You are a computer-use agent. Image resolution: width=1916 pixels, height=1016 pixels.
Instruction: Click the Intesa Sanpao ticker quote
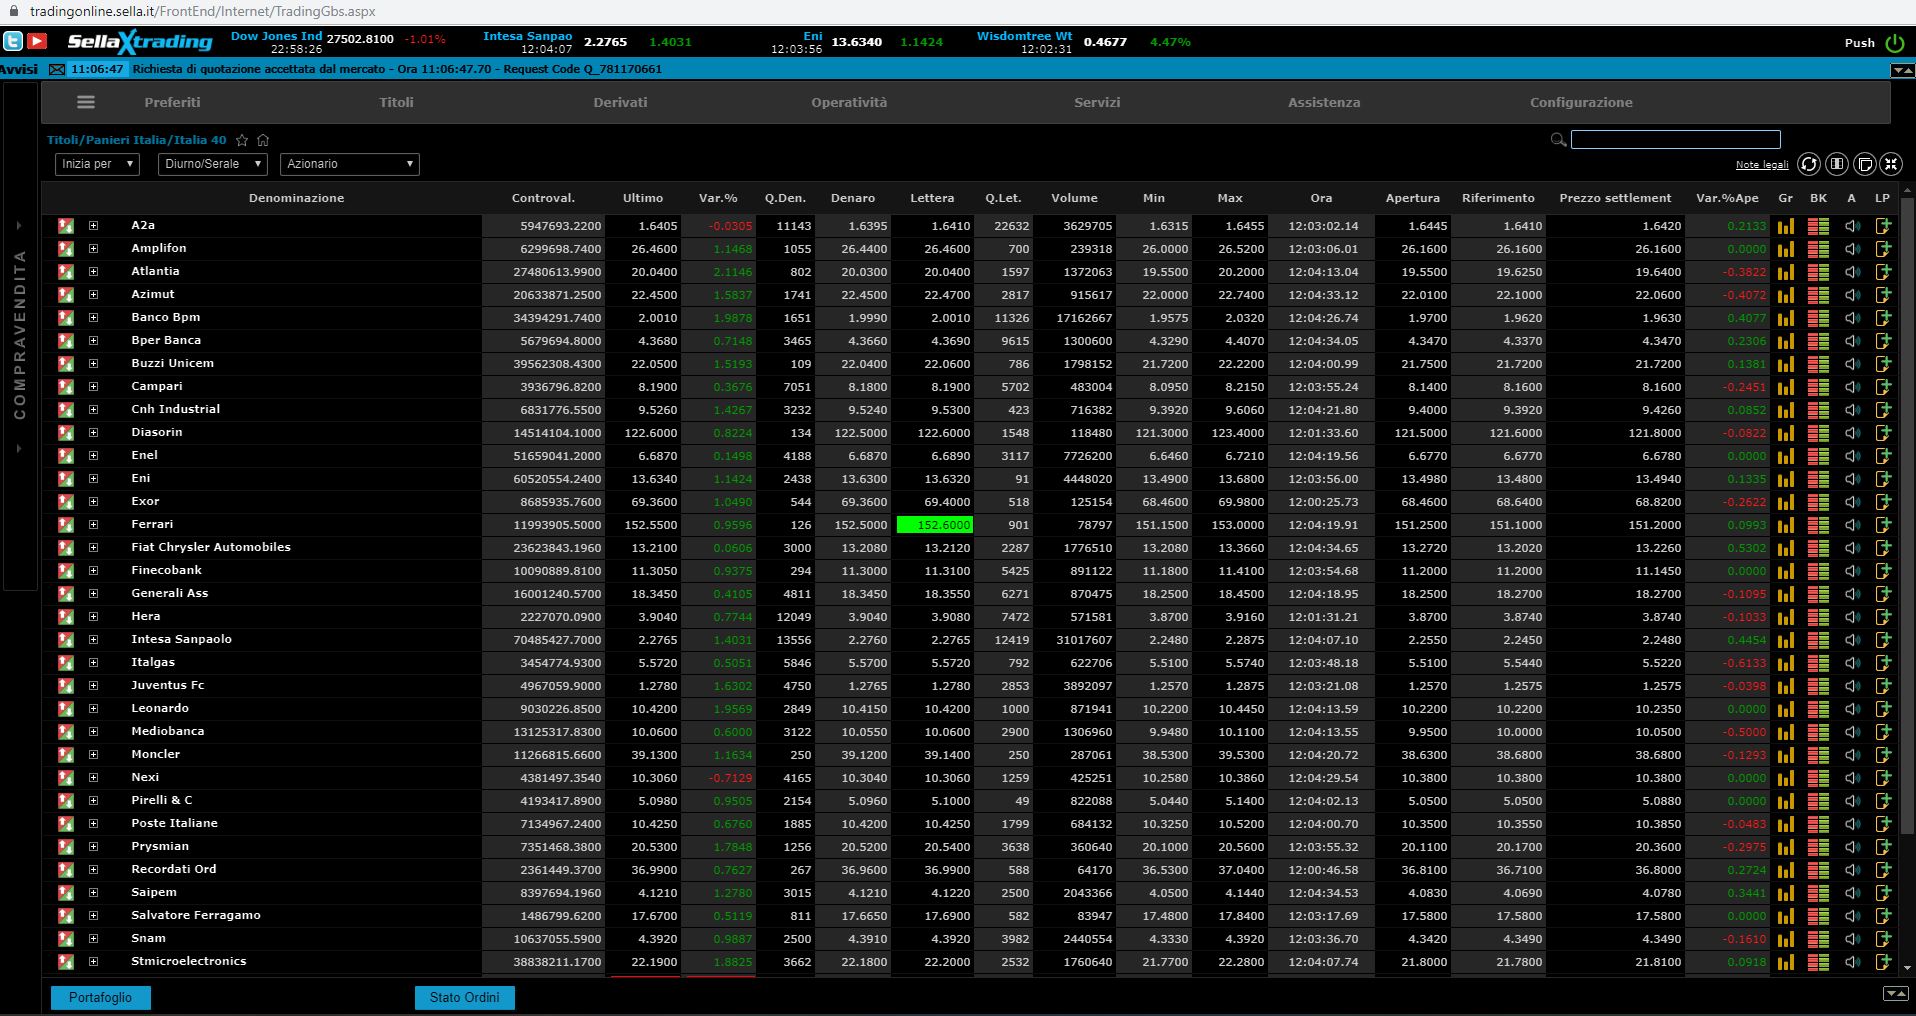(587, 42)
